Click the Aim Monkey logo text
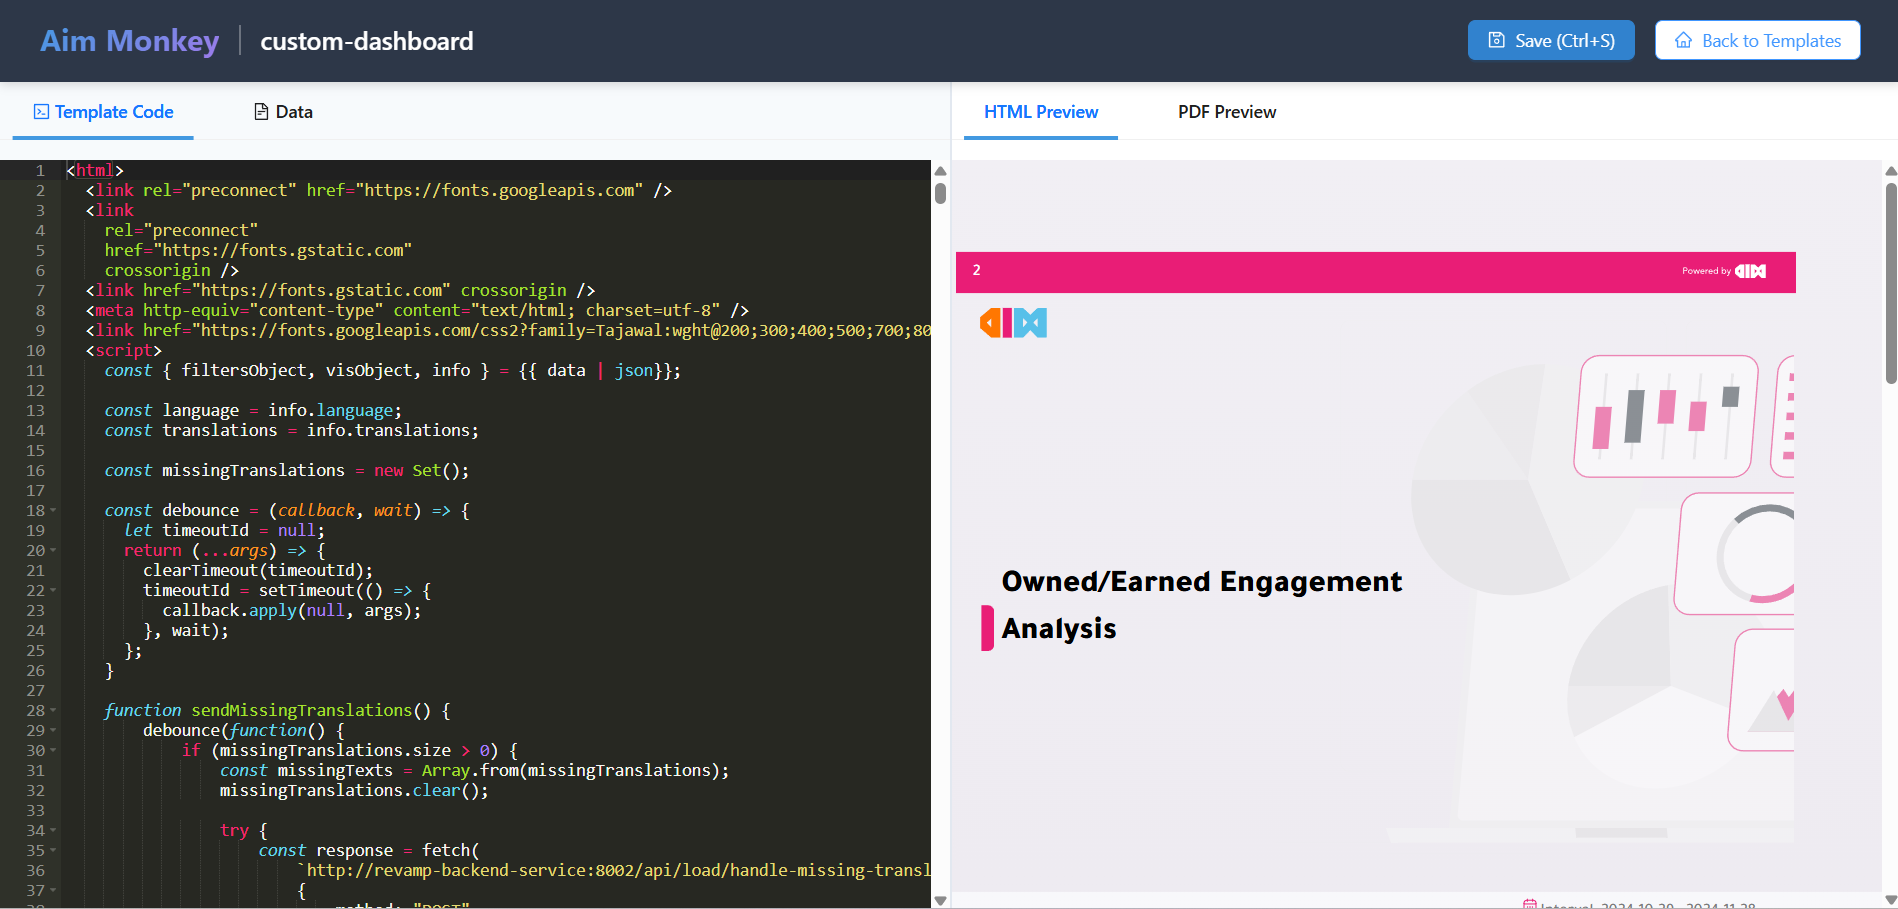Viewport: 1898px width, 909px height. 129,41
